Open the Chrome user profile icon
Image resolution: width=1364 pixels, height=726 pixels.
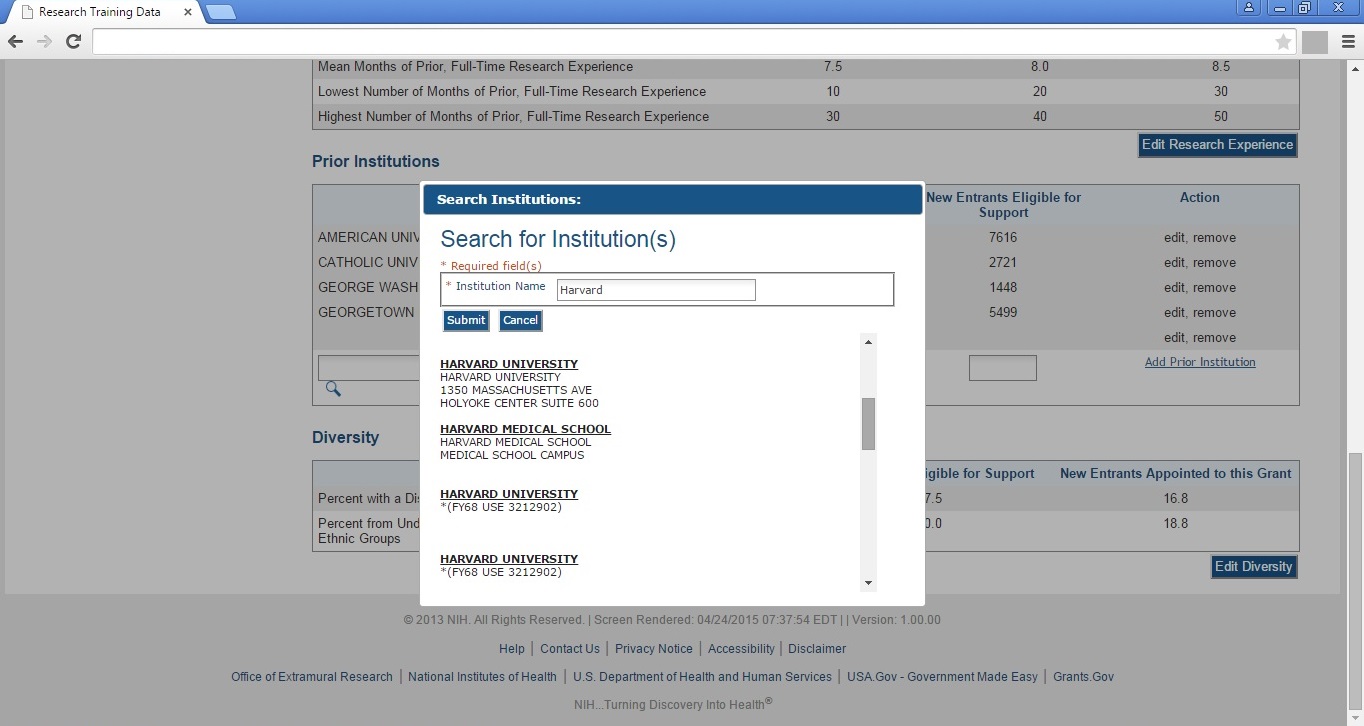pyautogui.click(x=1249, y=8)
